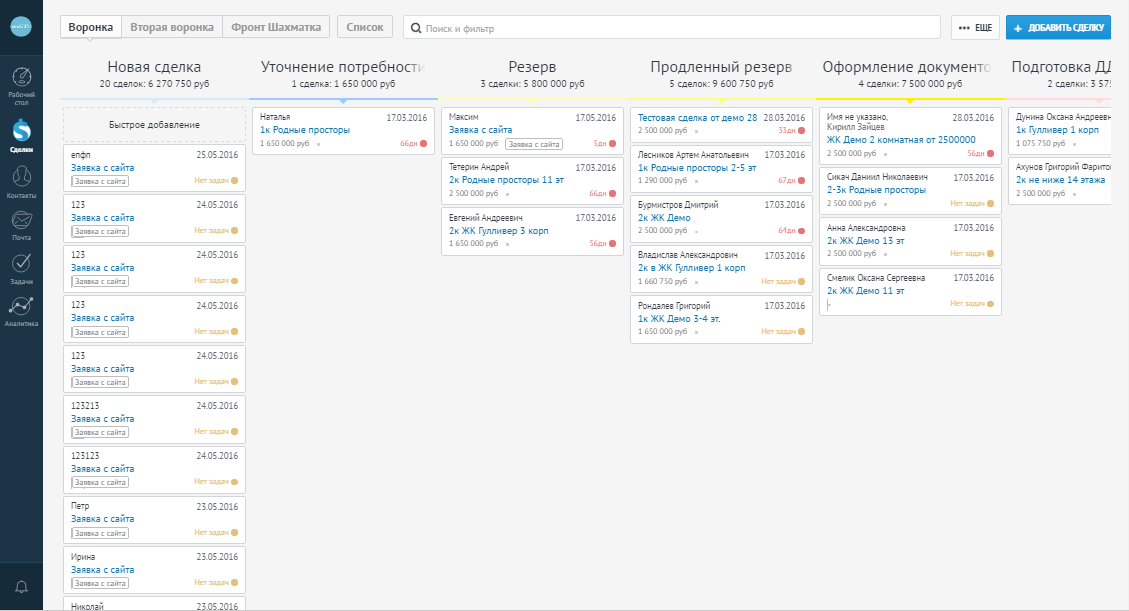Open Заявка с сайта deal from Ирина
The height and width of the screenshot is (611, 1129).
click(x=103, y=569)
